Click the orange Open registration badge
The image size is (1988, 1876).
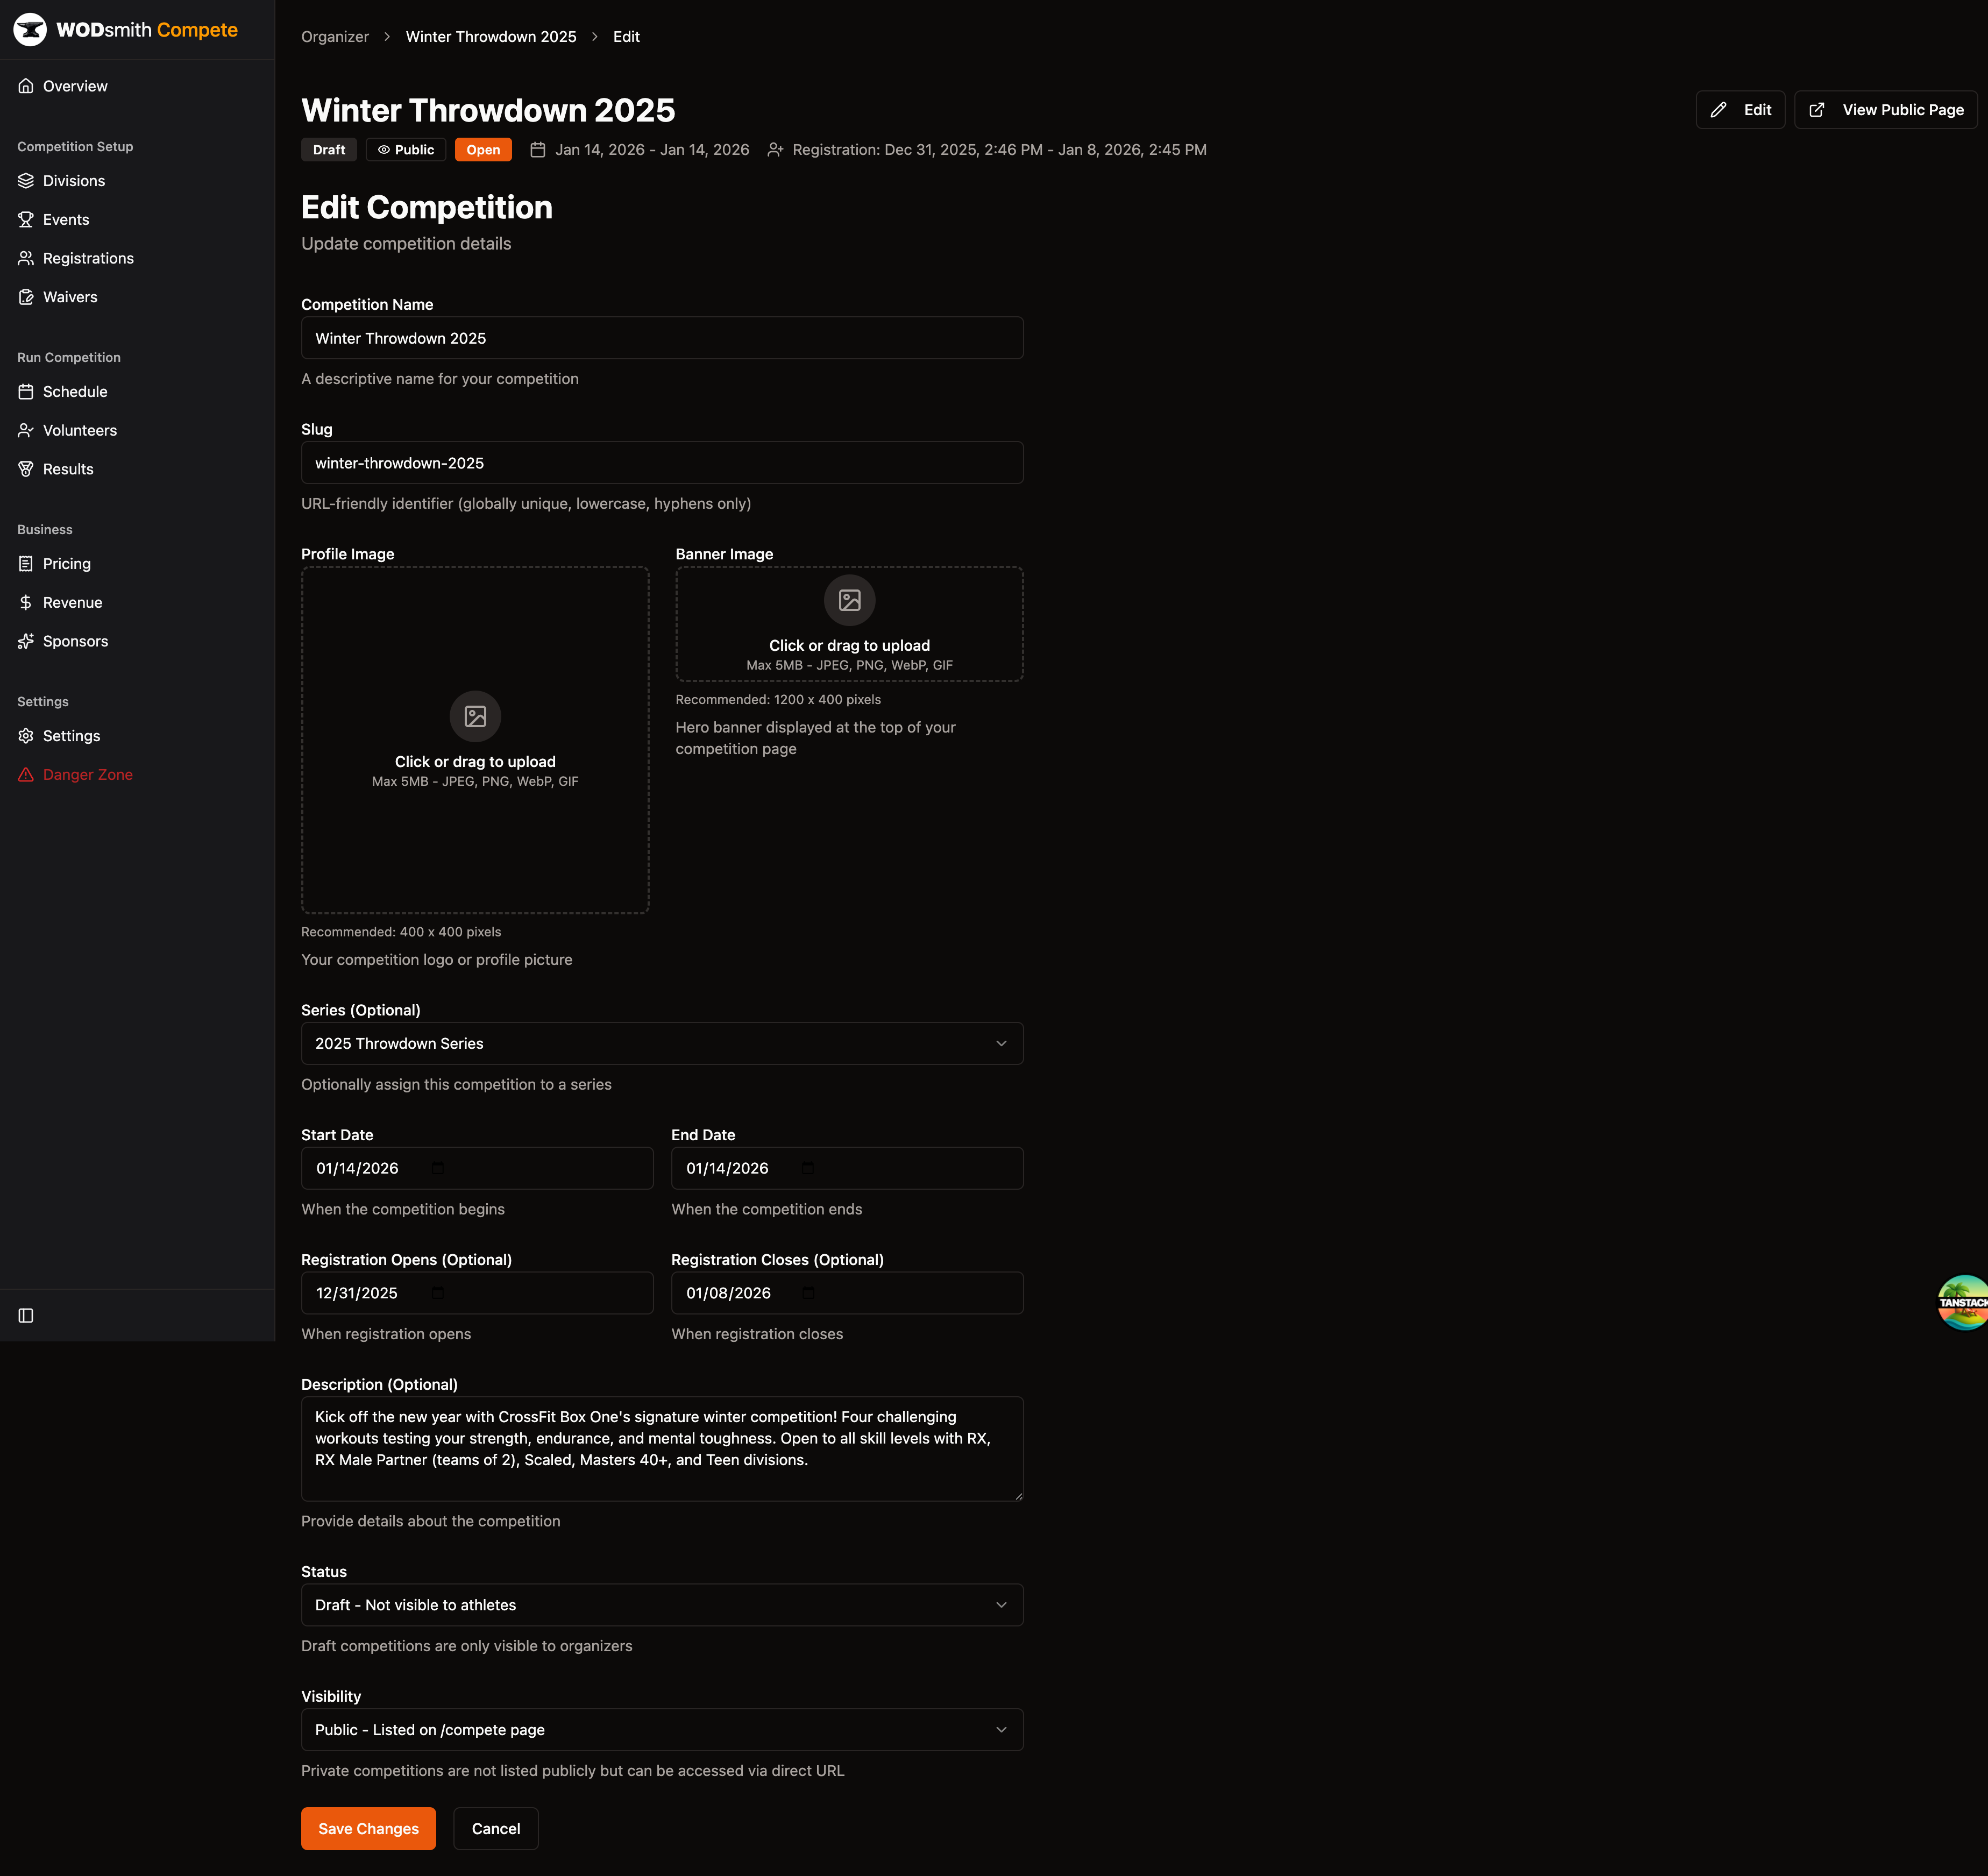point(483,150)
